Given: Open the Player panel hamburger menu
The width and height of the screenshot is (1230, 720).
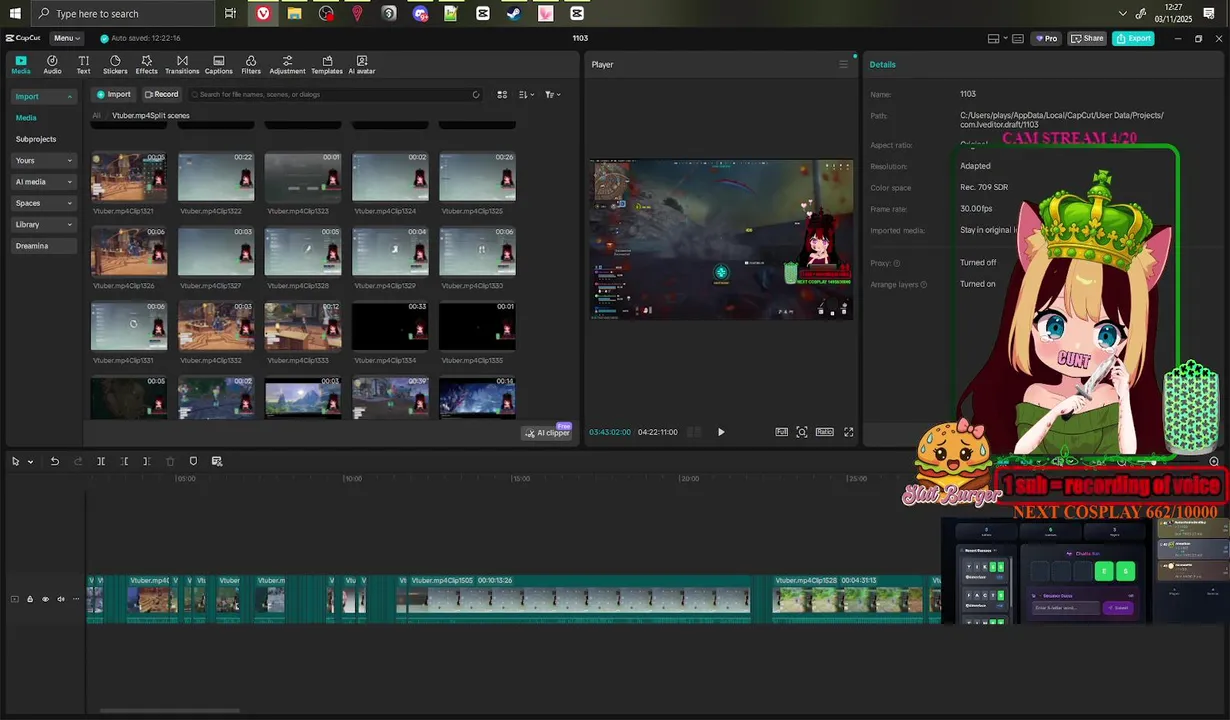Looking at the screenshot, I should 843,64.
